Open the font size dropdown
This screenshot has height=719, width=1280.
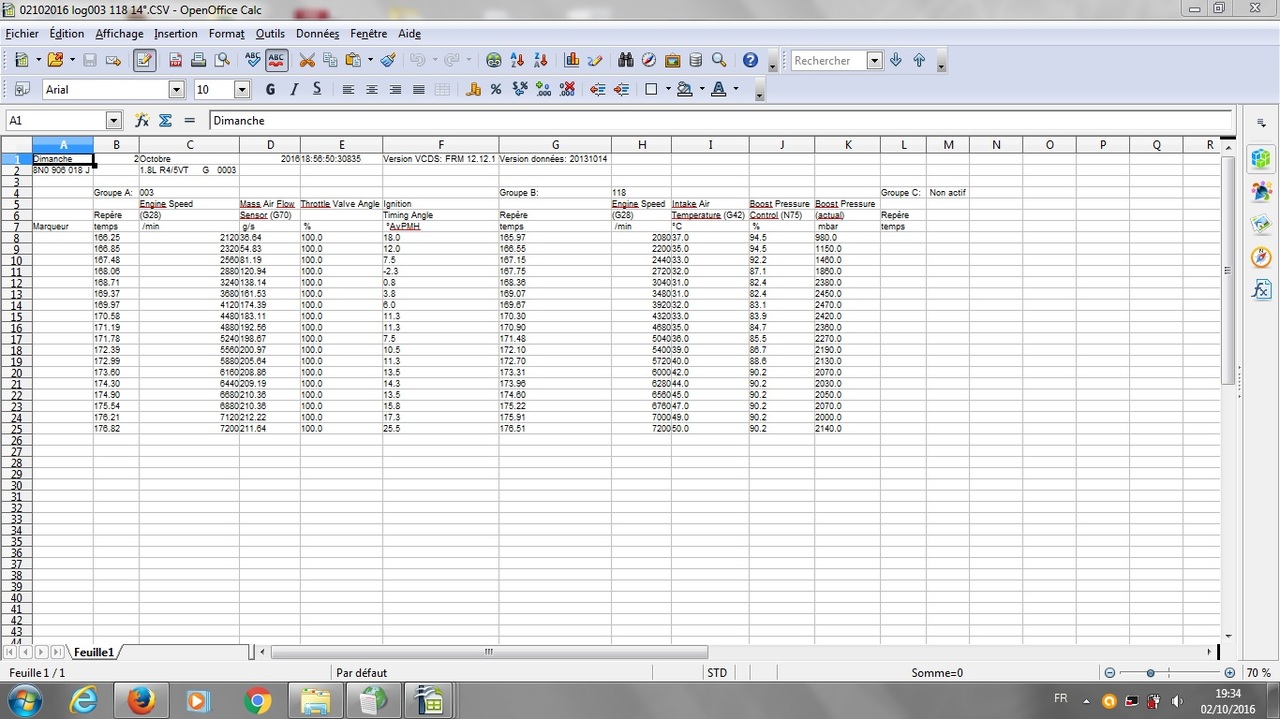coord(242,90)
